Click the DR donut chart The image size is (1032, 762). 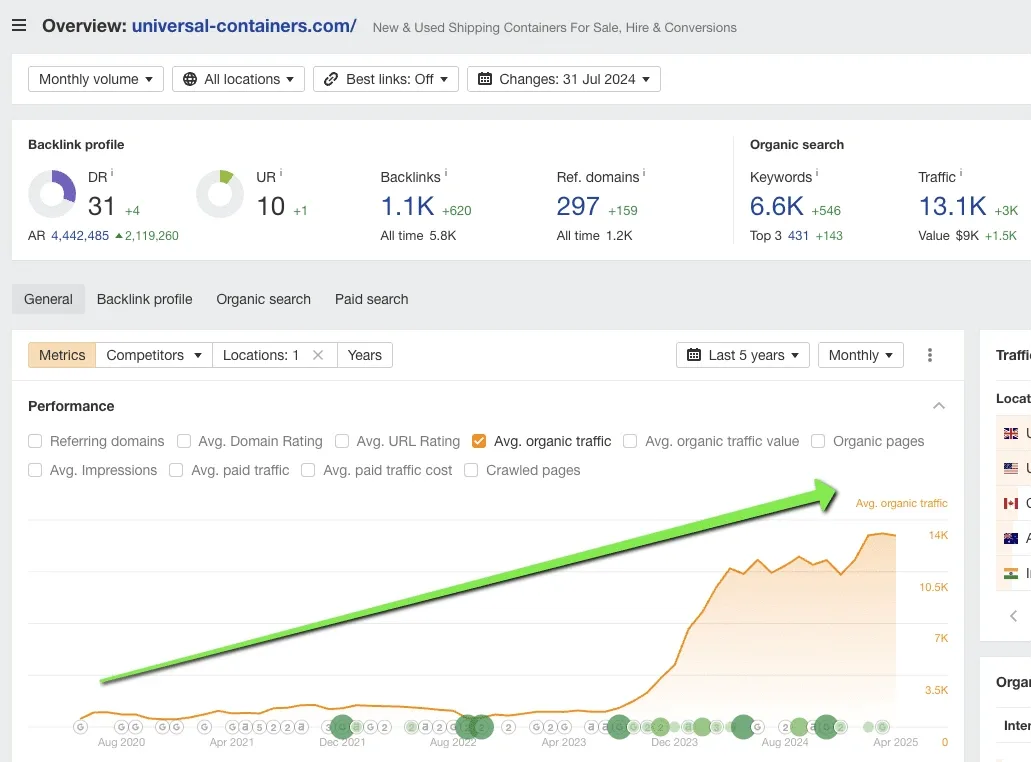52,194
